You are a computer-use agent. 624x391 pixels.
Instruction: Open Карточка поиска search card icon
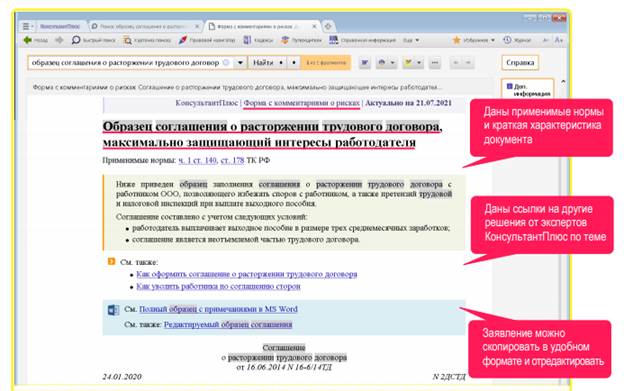(127, 40)
